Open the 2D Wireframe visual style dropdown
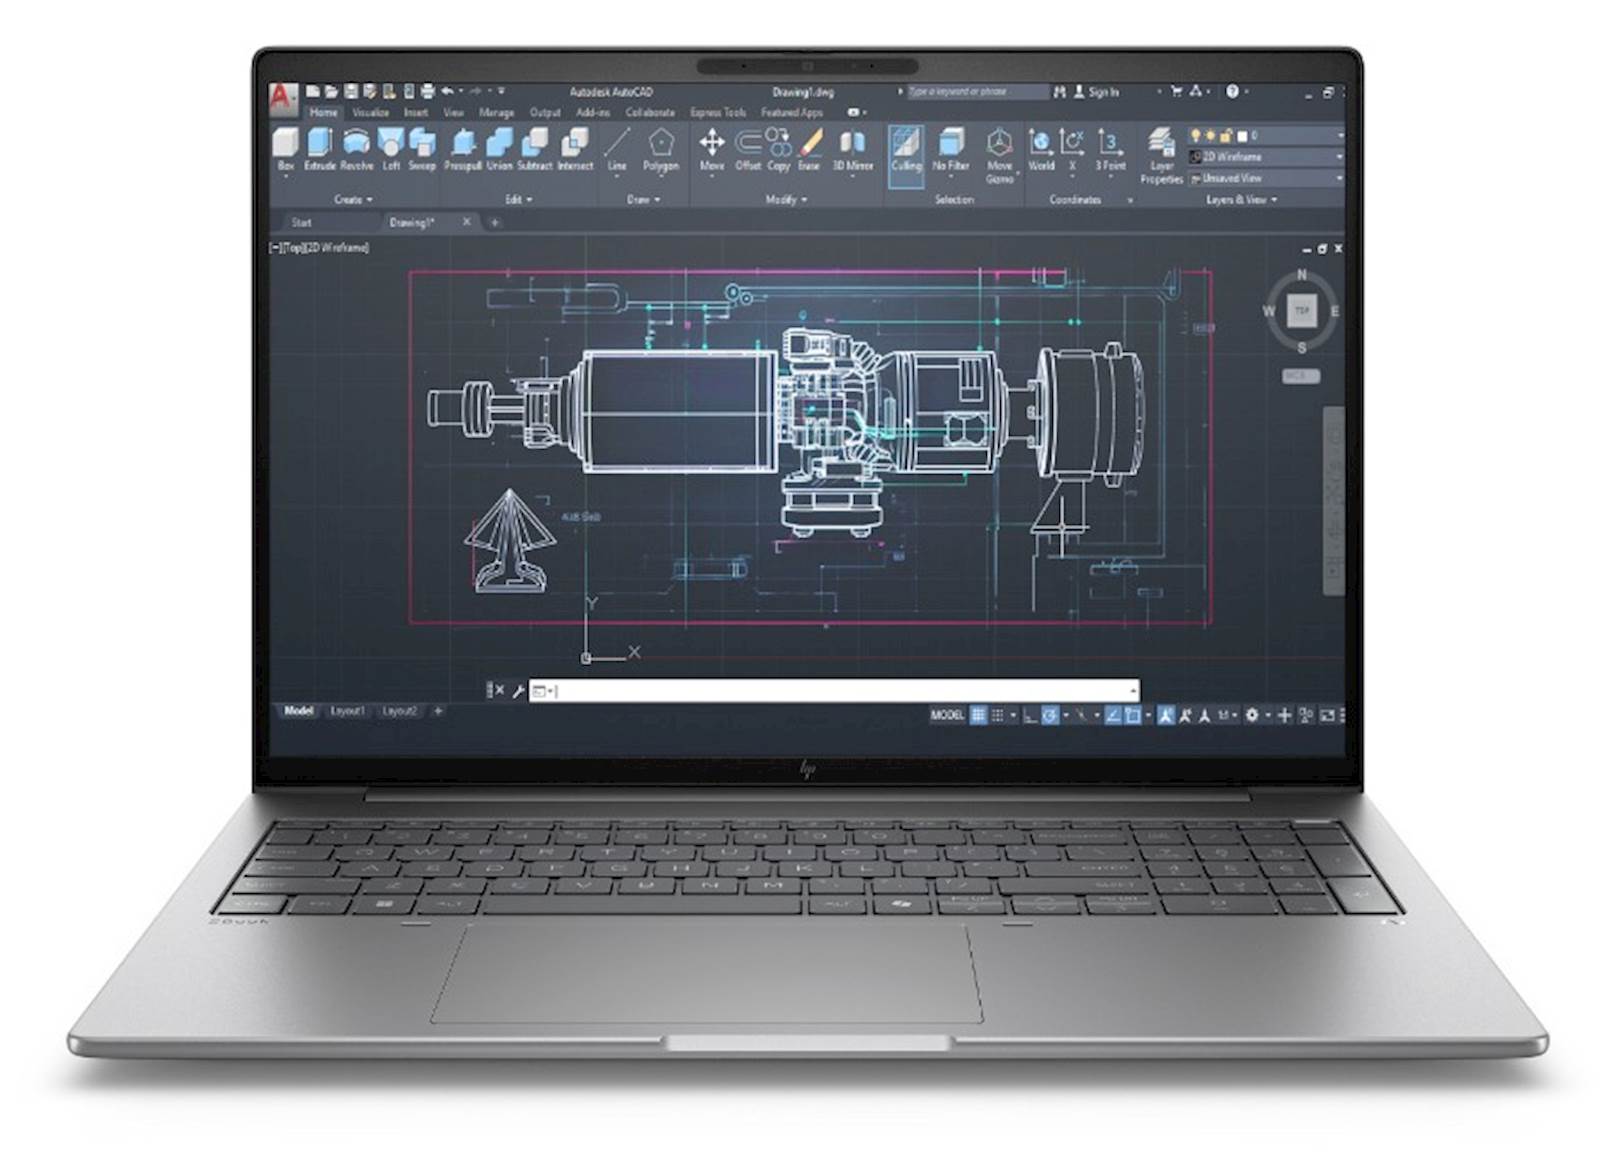 1338,157
